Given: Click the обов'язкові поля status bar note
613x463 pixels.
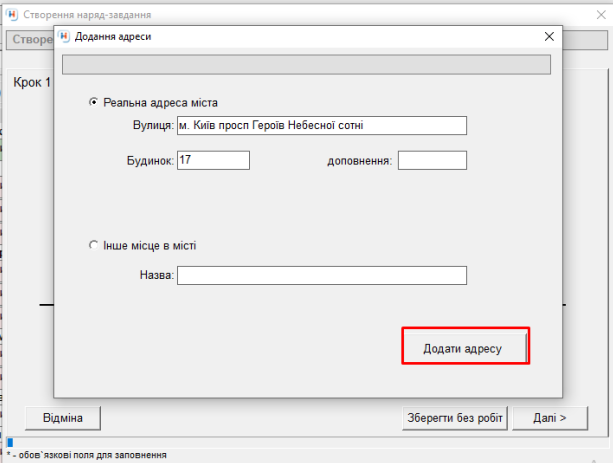Looking at the screenshot, I should point(85,455).
